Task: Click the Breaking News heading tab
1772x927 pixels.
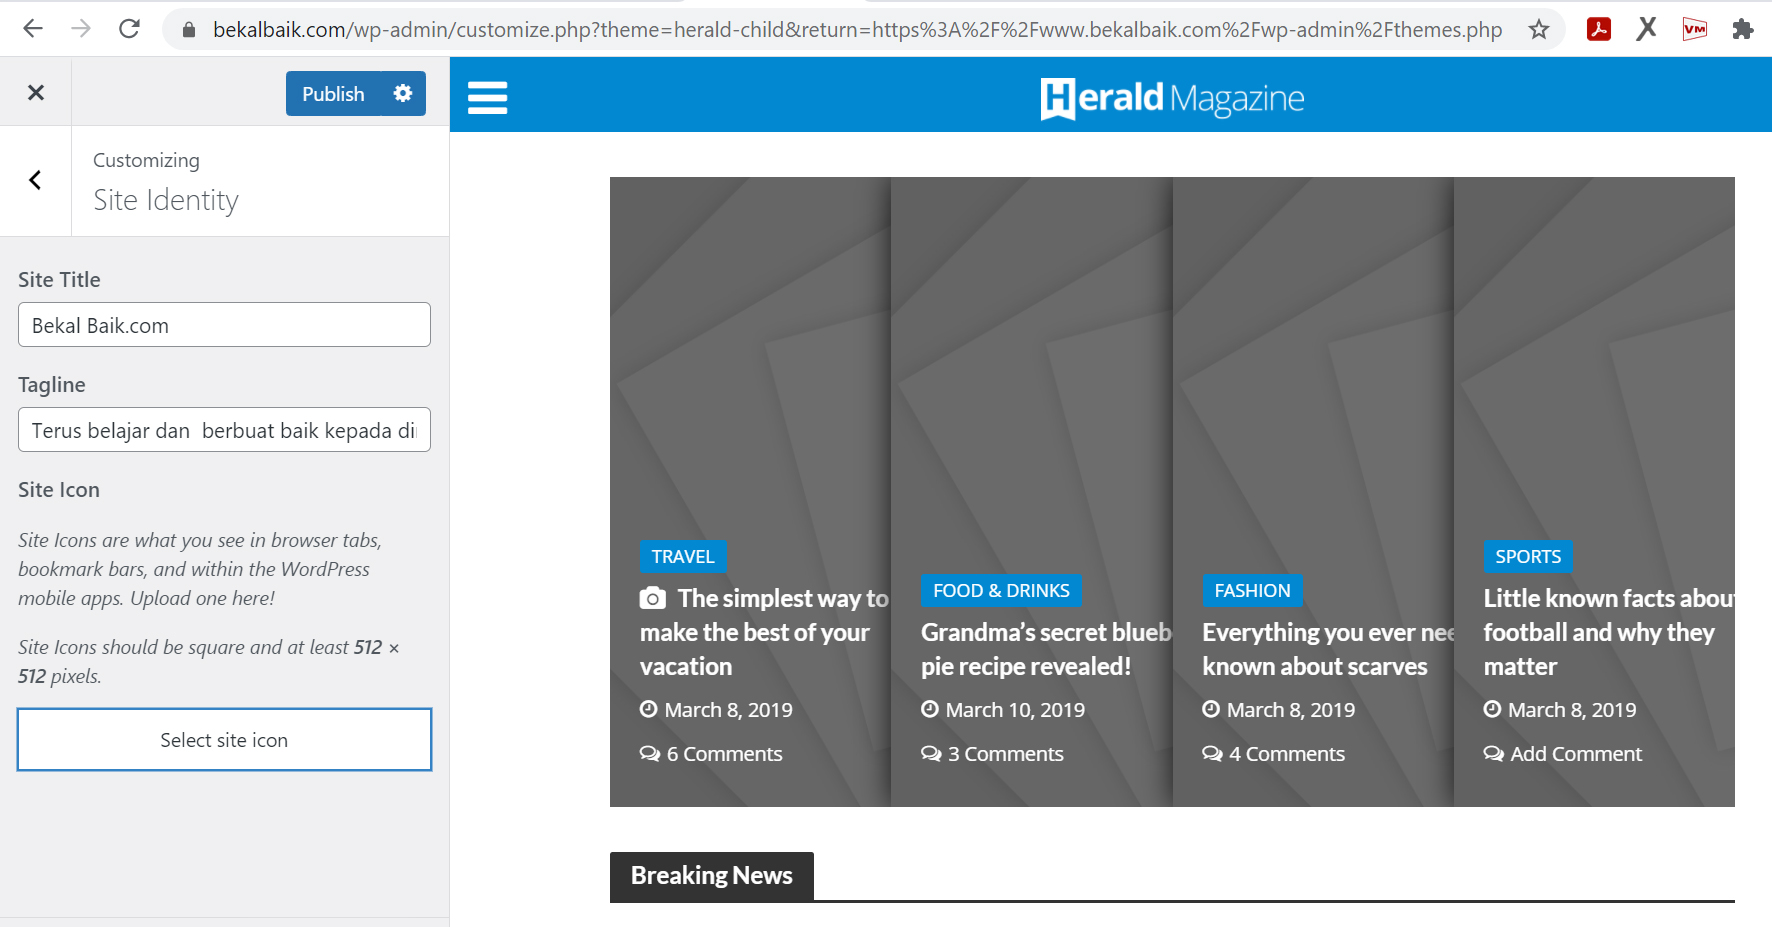Action: [712, 876]
